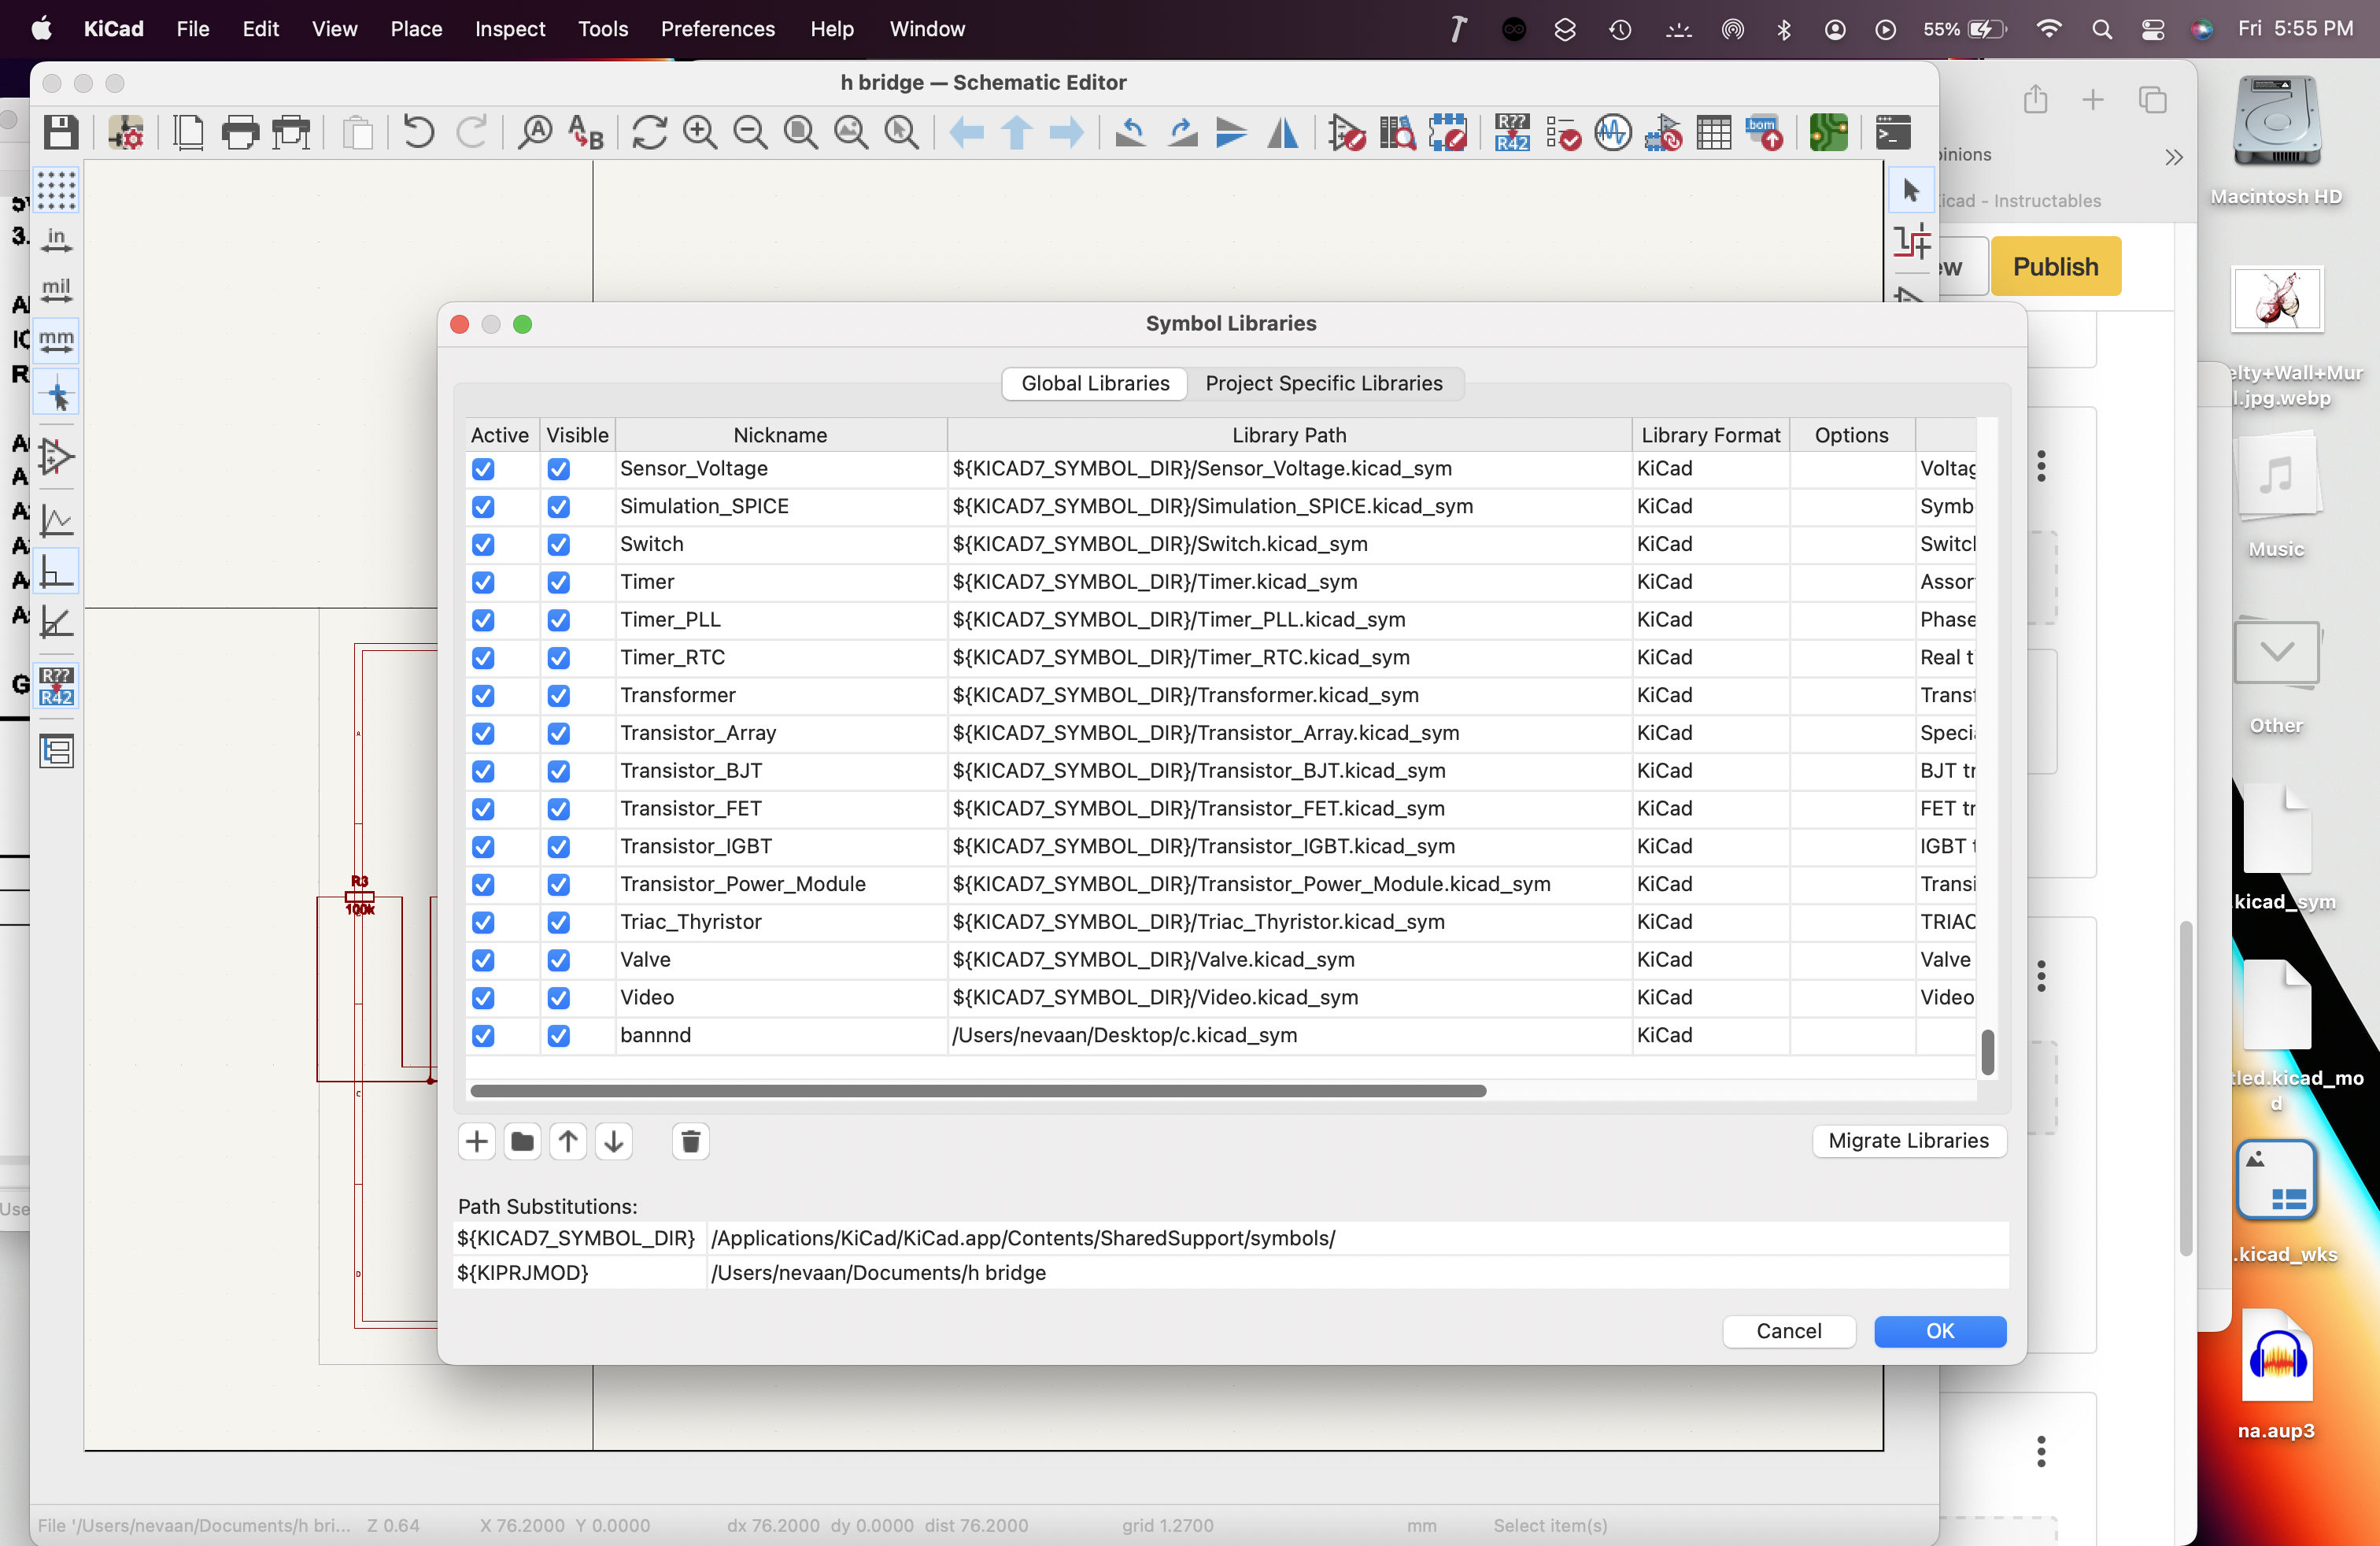This screenshot has width=2380, height=1546.
Task: Click the Nickname column header
Action: [780, 435]
